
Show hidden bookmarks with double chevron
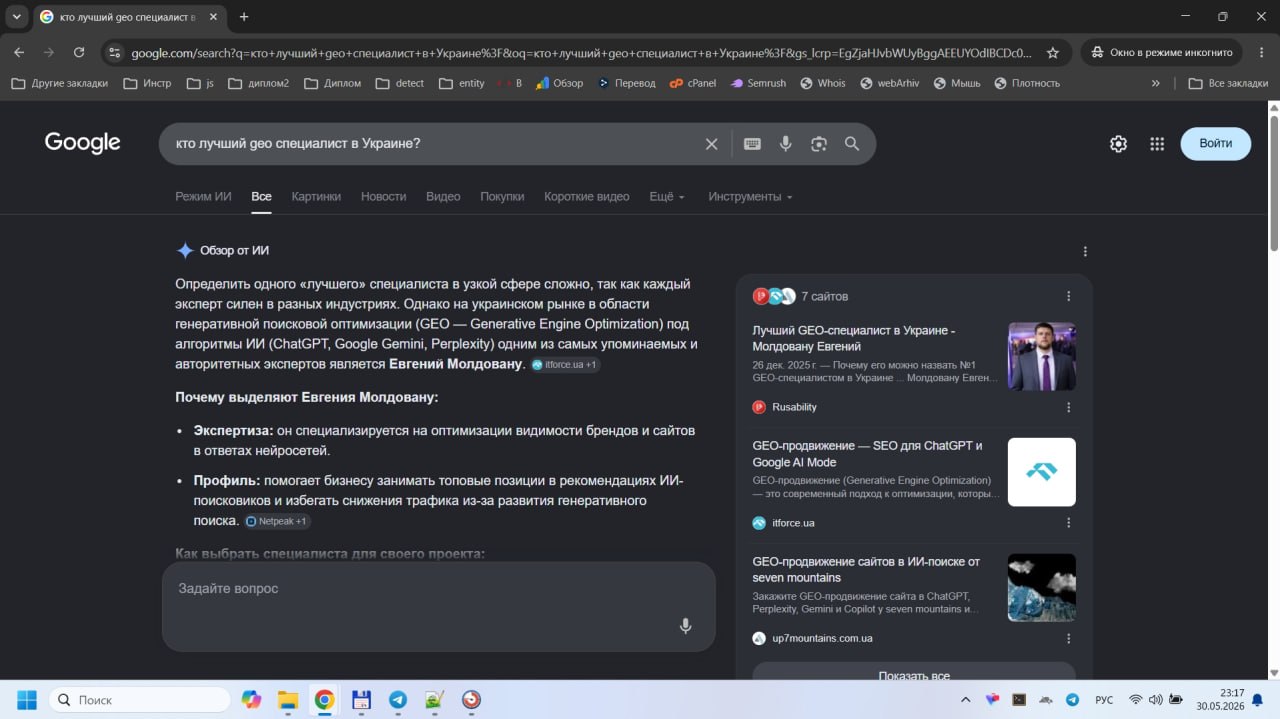pos(1156,83)
